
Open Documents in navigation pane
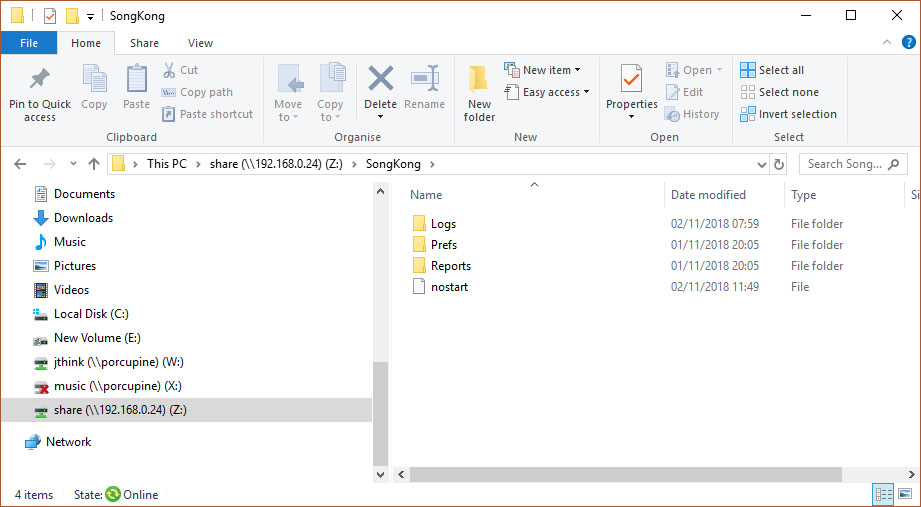[74, 194]
